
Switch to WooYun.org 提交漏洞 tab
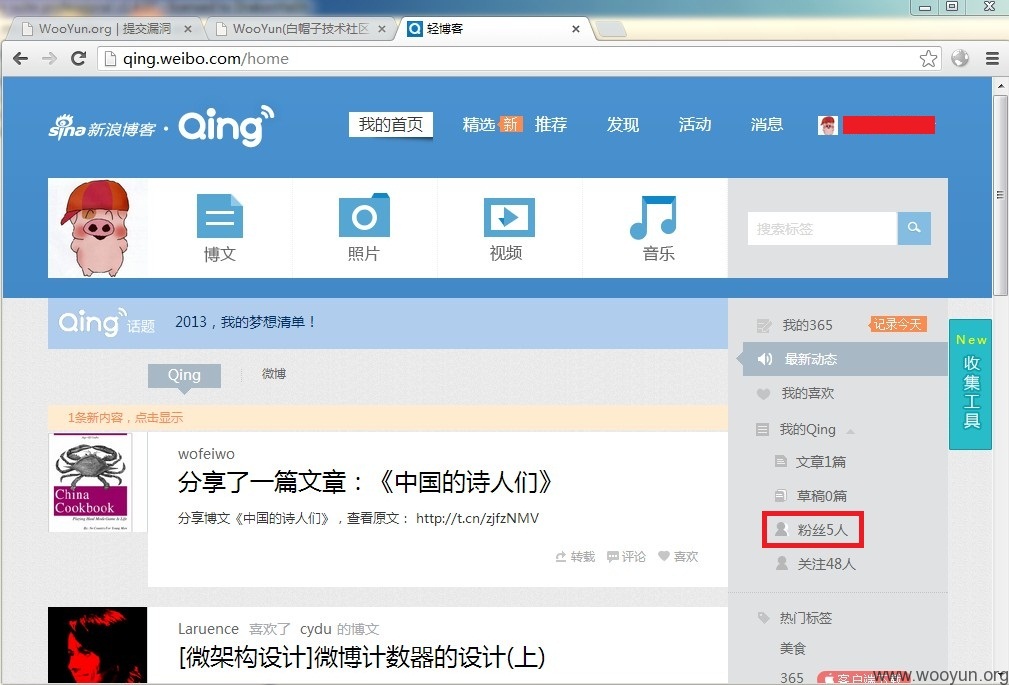pos(103,29)
